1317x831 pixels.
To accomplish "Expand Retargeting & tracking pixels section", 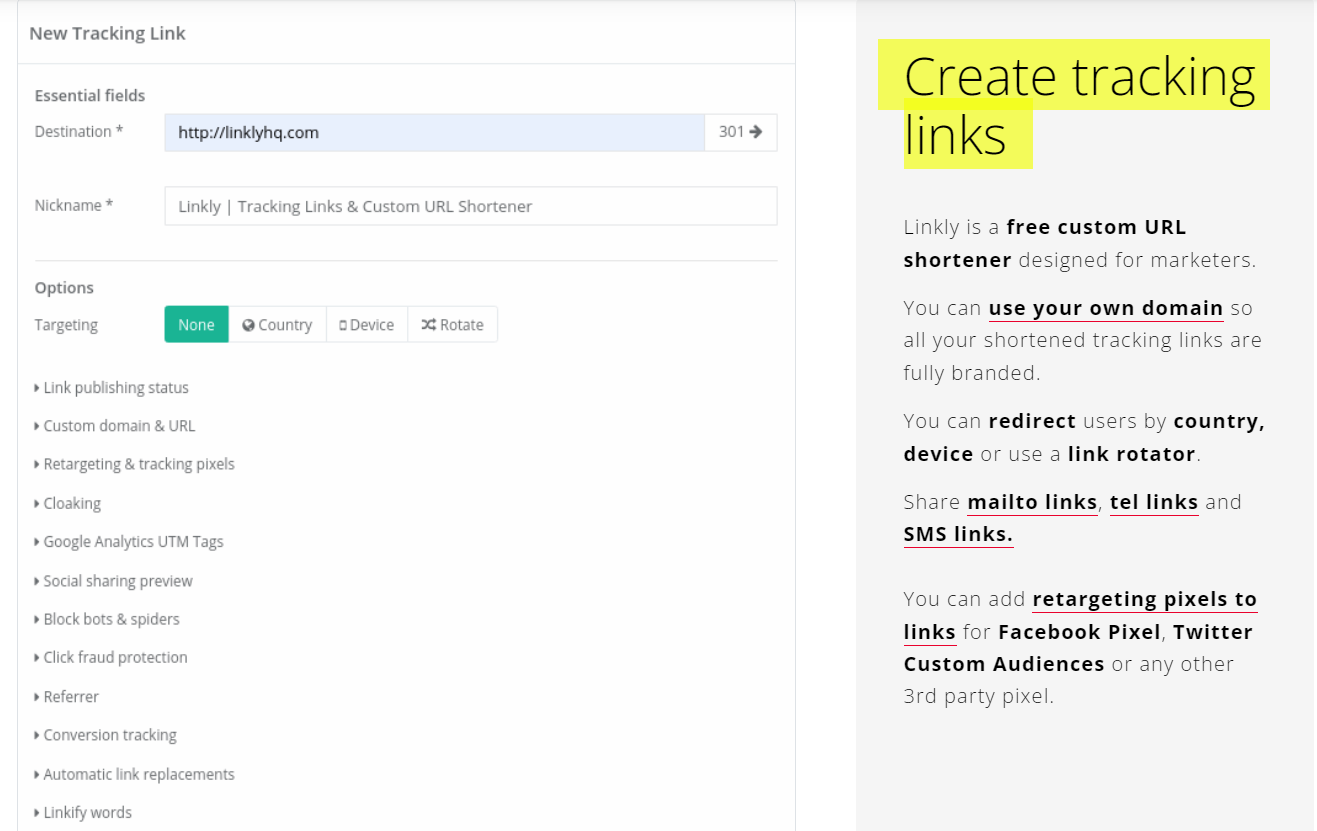I will click(x=138, y=464).
